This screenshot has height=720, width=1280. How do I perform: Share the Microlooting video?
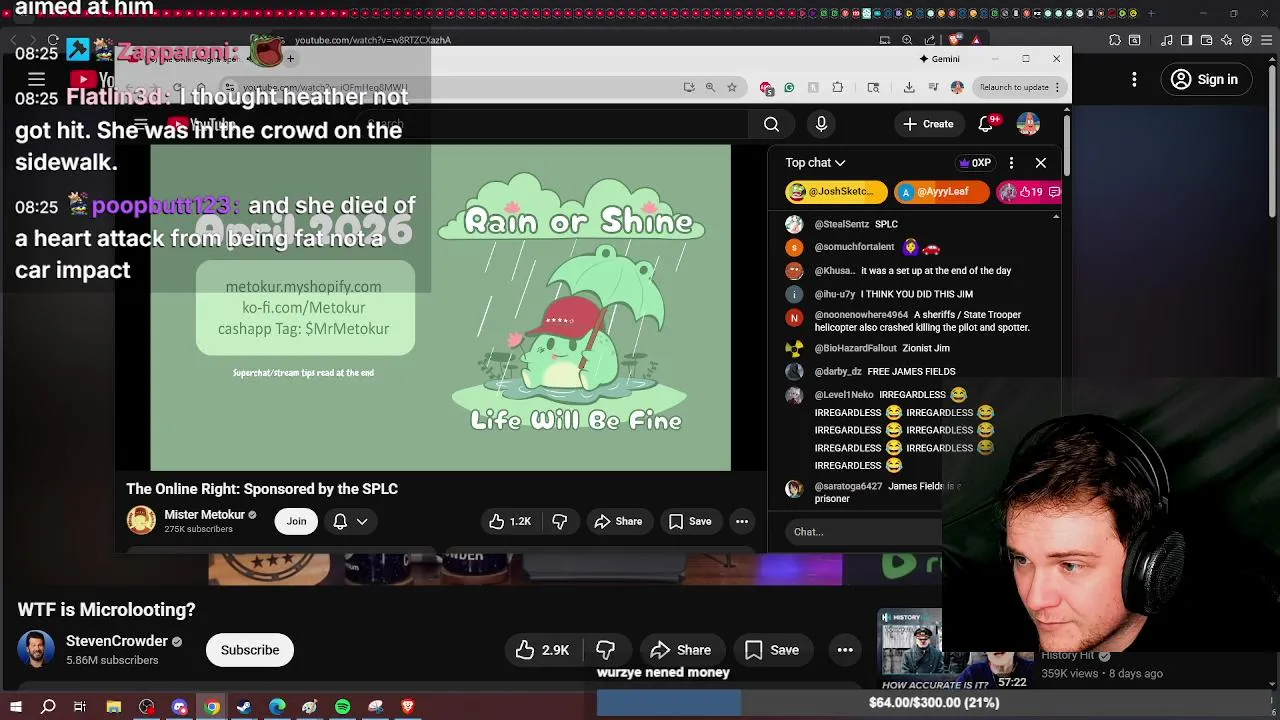[680, 650]
